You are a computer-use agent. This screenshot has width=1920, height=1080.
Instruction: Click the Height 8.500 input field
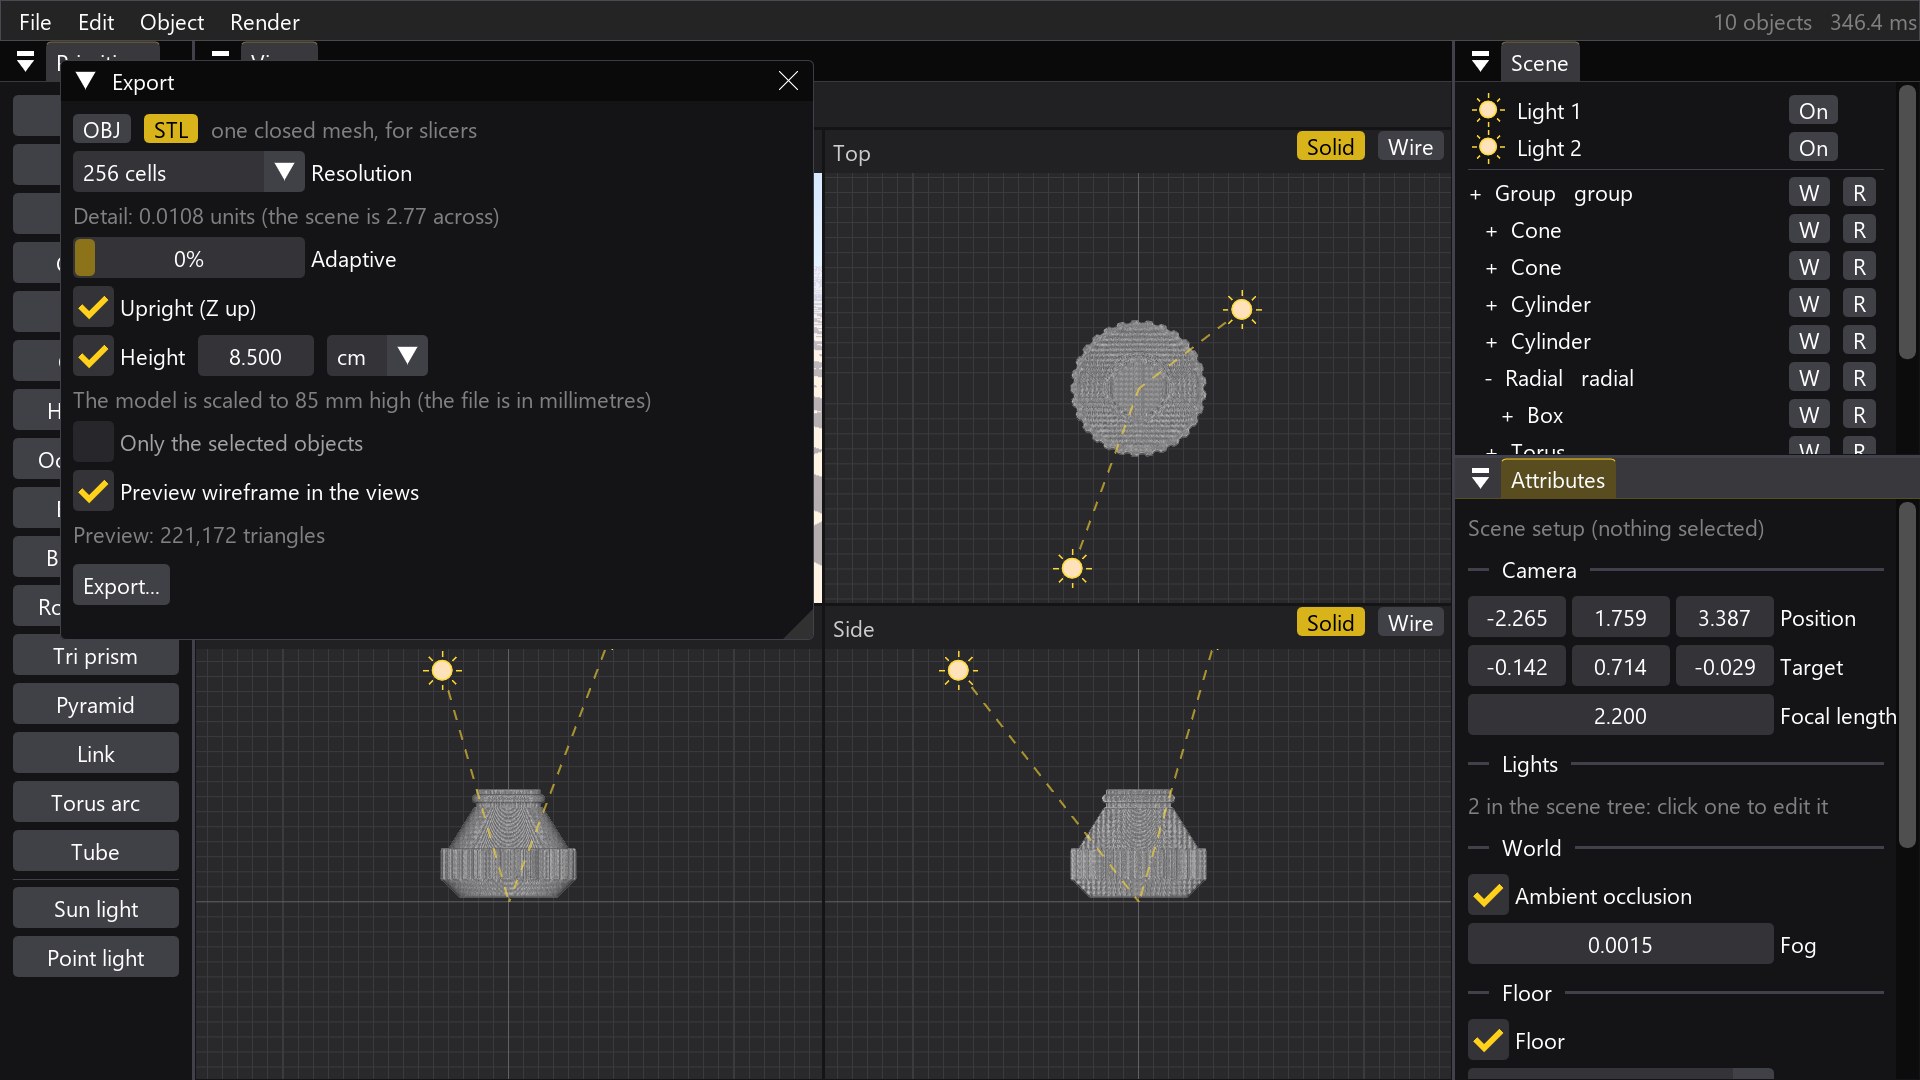pyautogui.click(x=255, y=357)
